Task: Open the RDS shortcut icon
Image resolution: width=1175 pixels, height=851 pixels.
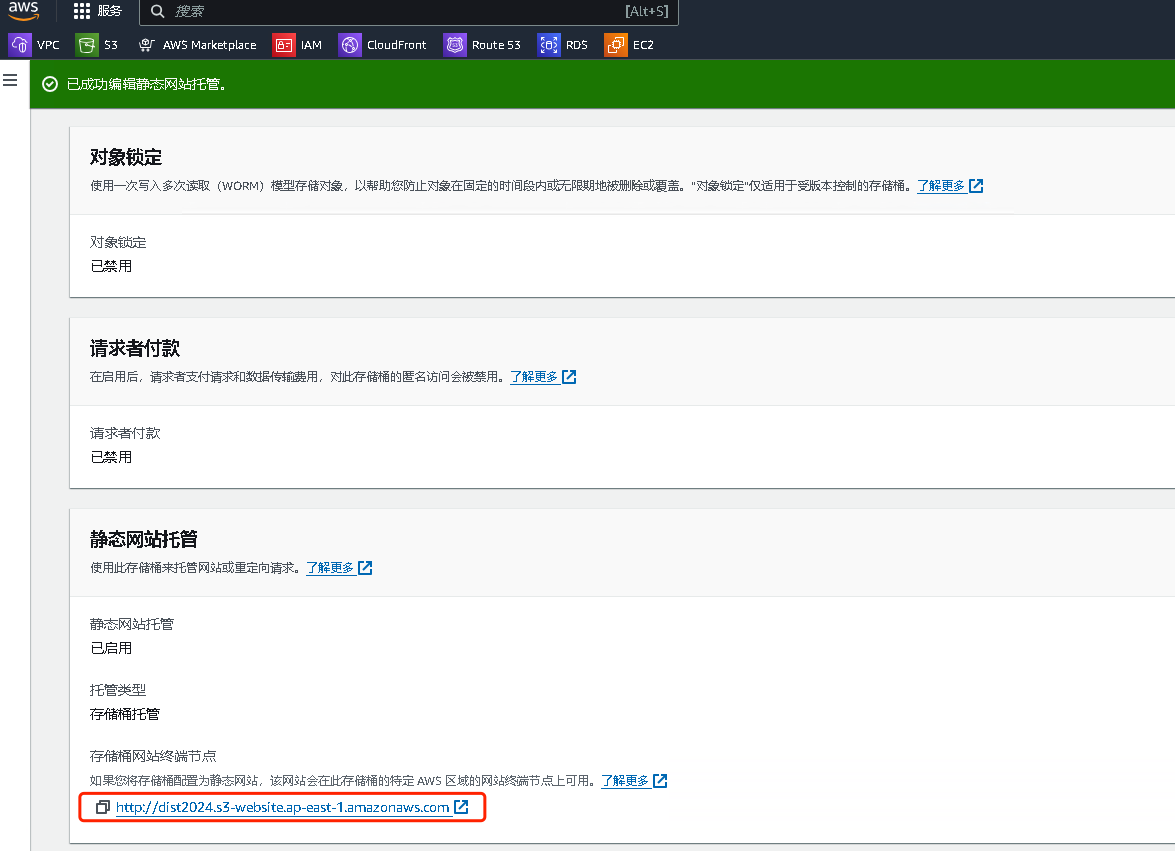Action: click(549, 45)
